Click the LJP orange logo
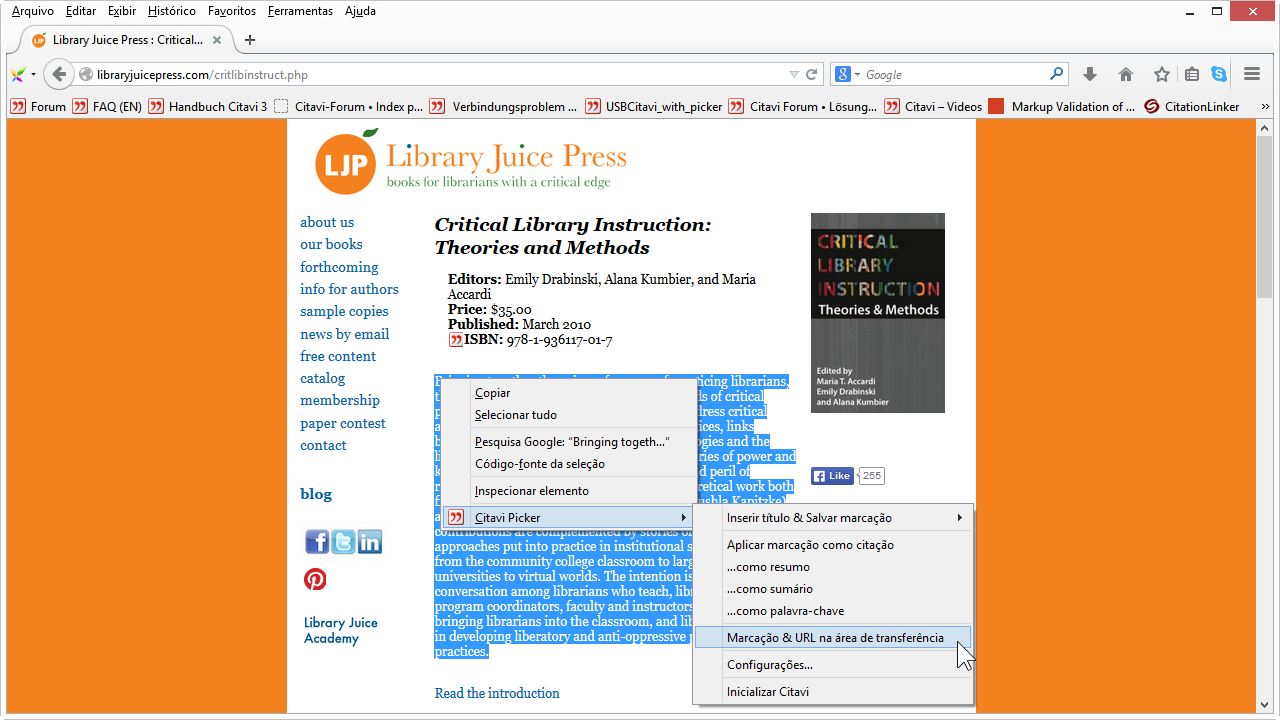The width and height of the screenshot is (1280, 720). click(345, 161)
